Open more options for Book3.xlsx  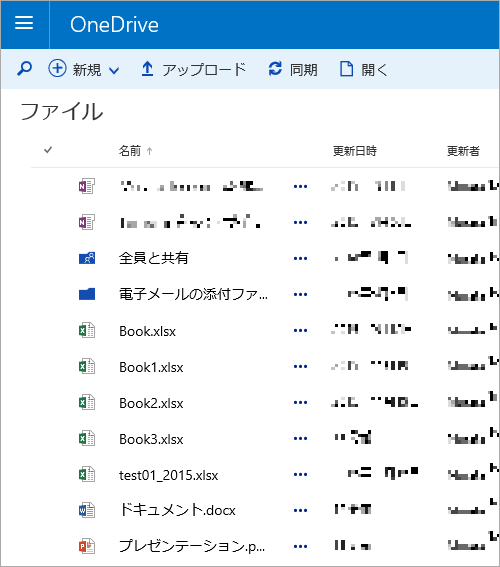click(x=300, y=439)
